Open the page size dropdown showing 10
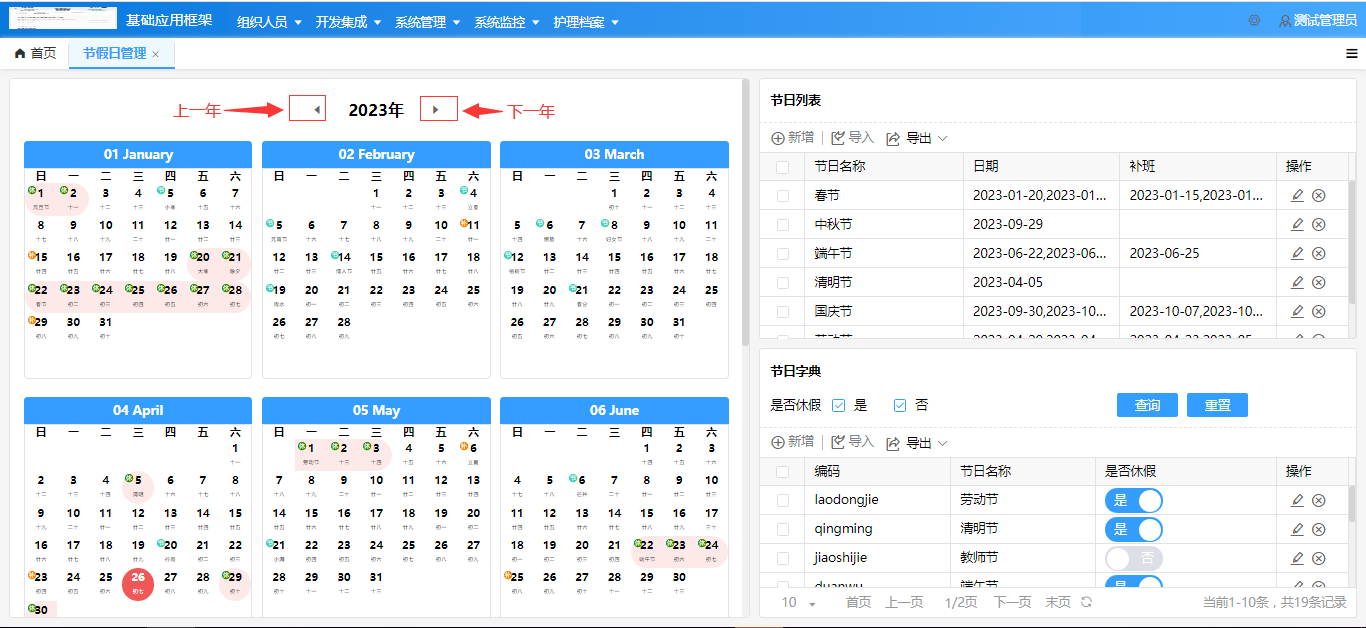 [793, 603]
